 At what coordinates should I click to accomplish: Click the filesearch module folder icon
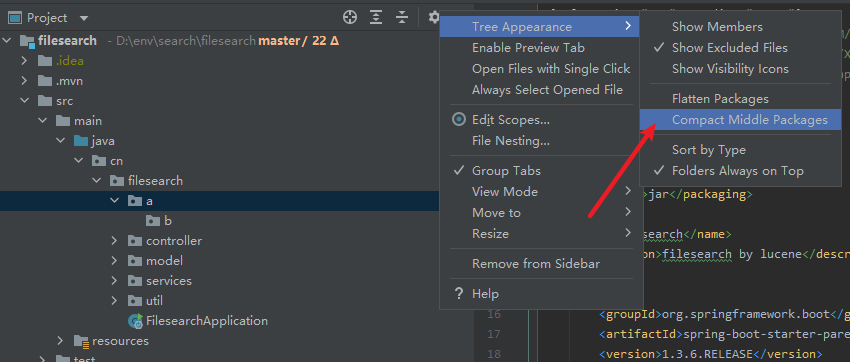[x=28, y=41]
